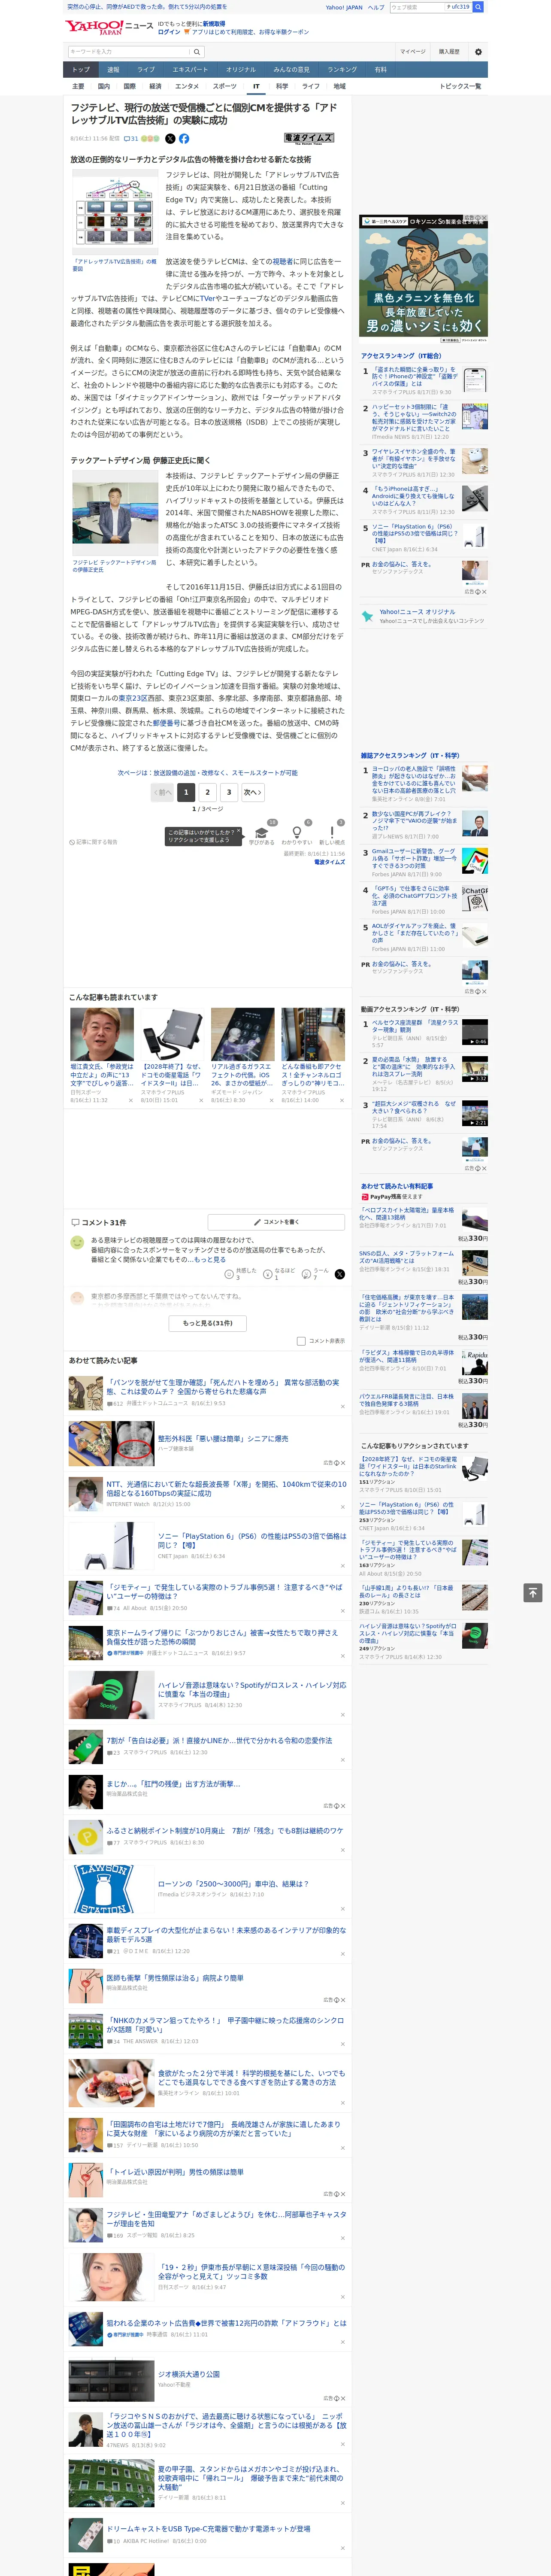The width and height of the screenshot is (551, 2576).
Task: Open the トップ navigation tab
Action: point(81,69)
